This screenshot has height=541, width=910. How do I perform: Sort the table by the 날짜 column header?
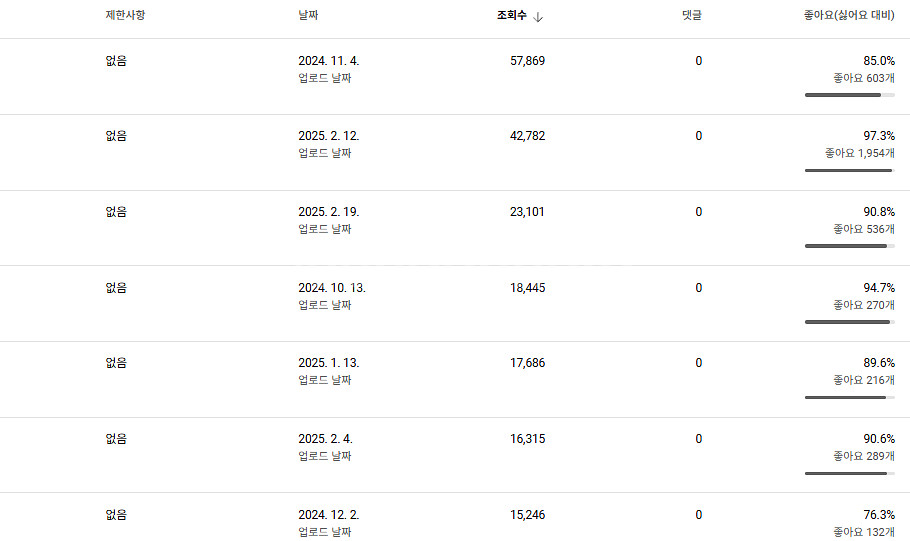308,16
